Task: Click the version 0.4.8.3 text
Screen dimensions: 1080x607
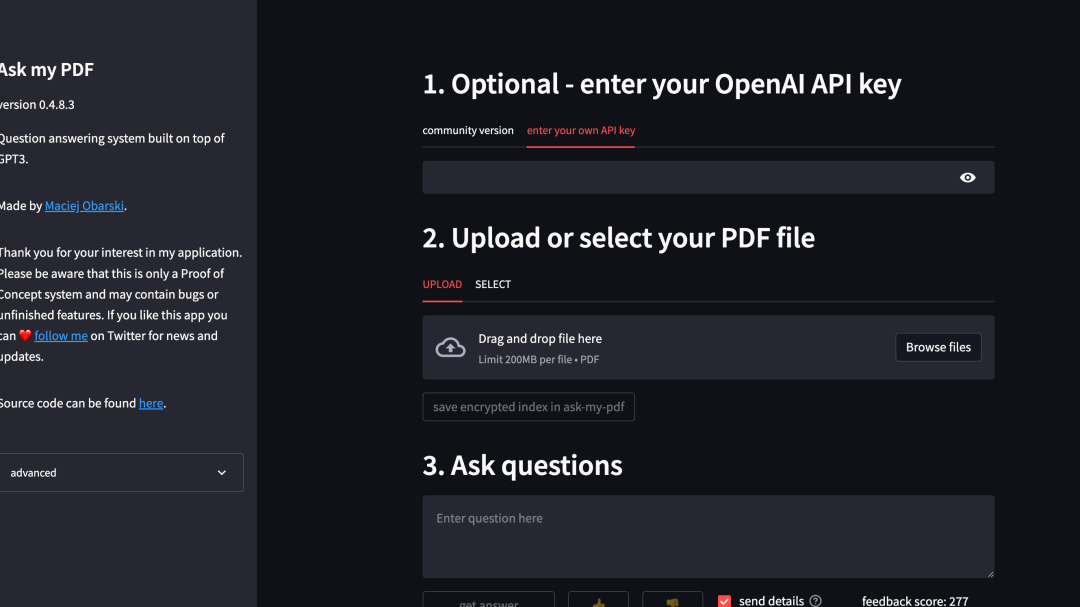Action: pyautogui.click(x=37, y=105)
